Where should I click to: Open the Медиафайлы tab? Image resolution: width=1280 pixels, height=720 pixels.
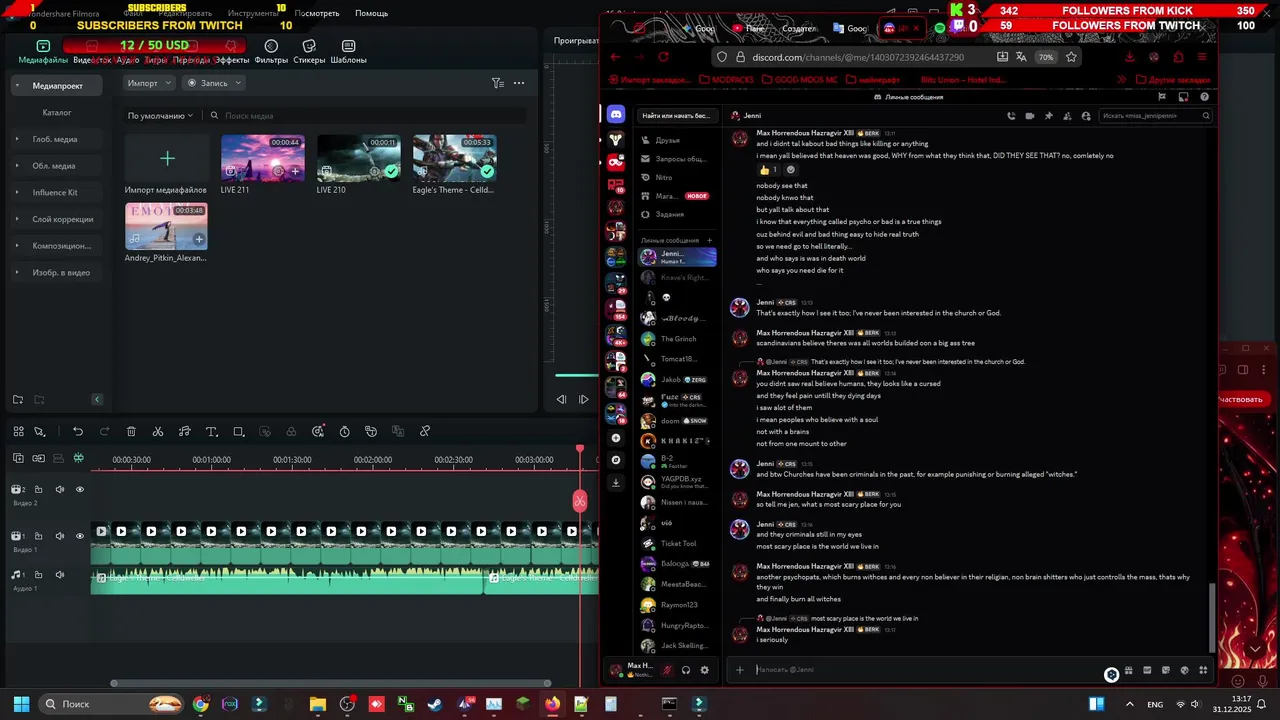point(43,52)
